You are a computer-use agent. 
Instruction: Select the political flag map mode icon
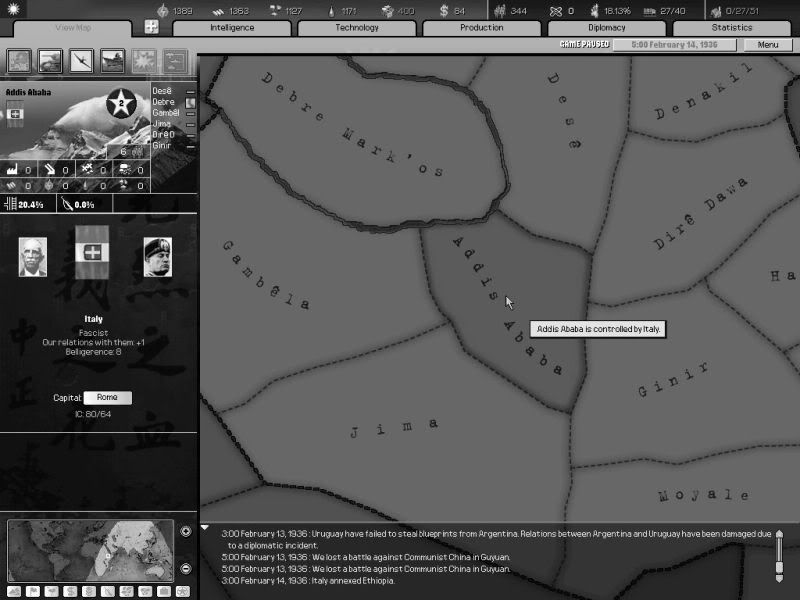[30, 592]
